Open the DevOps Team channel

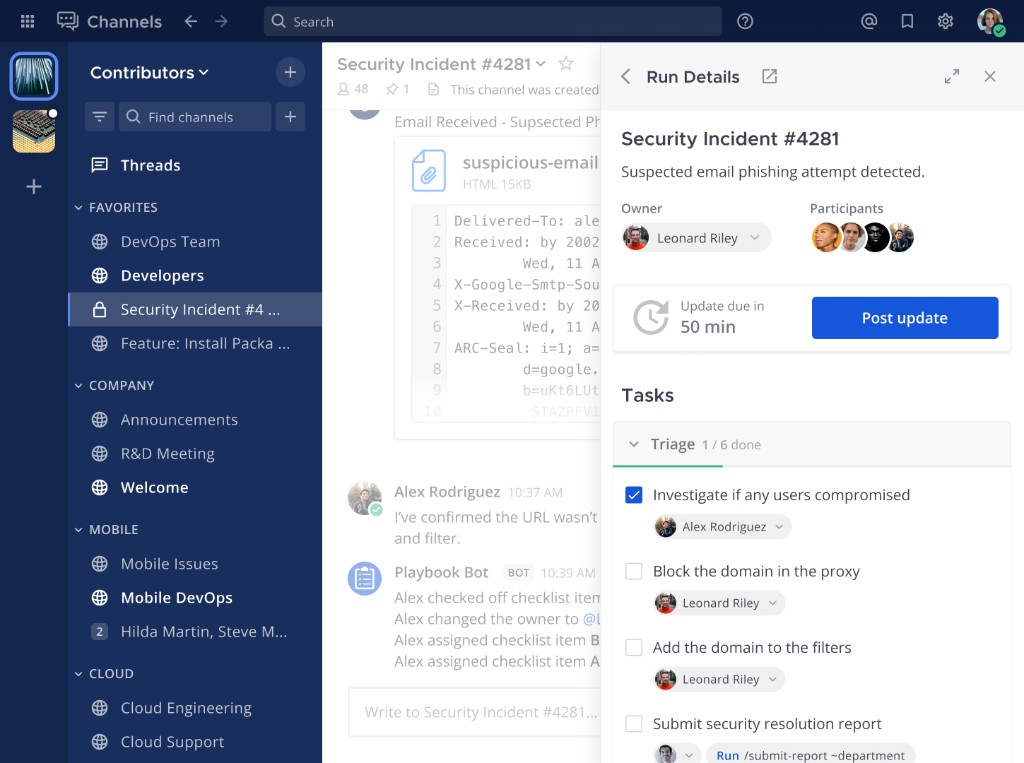point(195,242)
